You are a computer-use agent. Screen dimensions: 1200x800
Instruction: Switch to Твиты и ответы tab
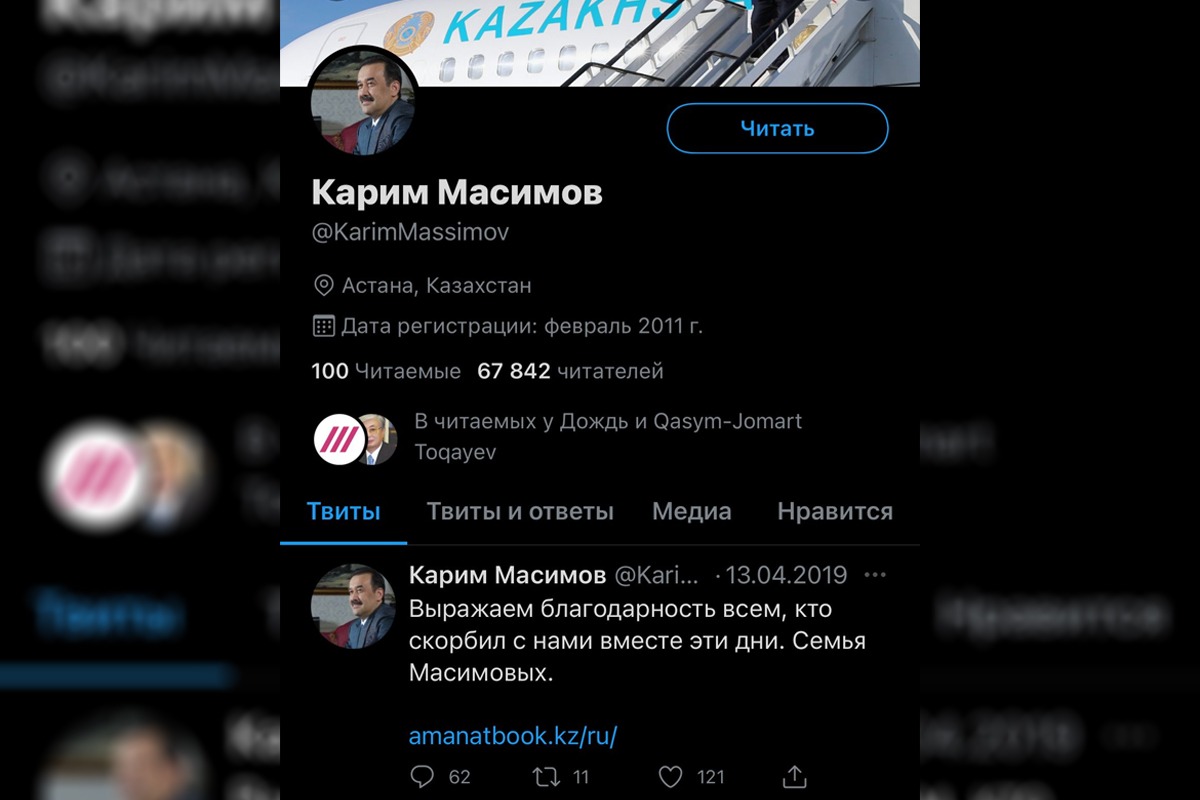click(x=520, y=512)
